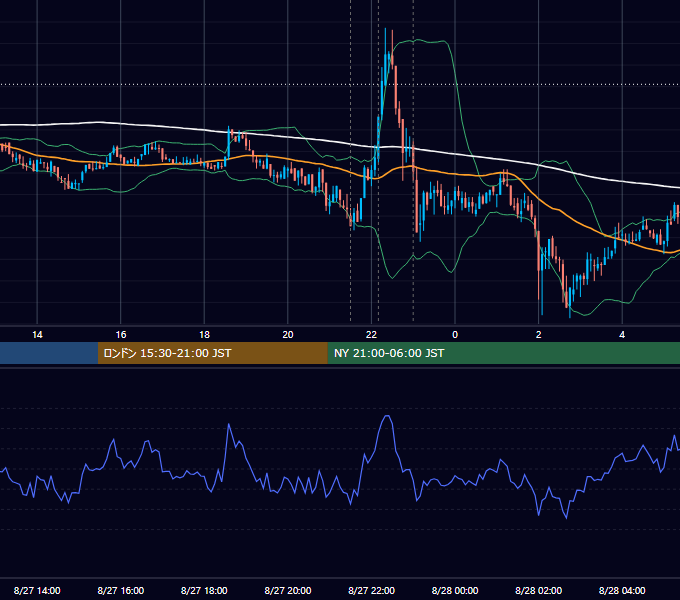
Task: Click the oscillator peak just after 18:00
Action: (229, 425)
